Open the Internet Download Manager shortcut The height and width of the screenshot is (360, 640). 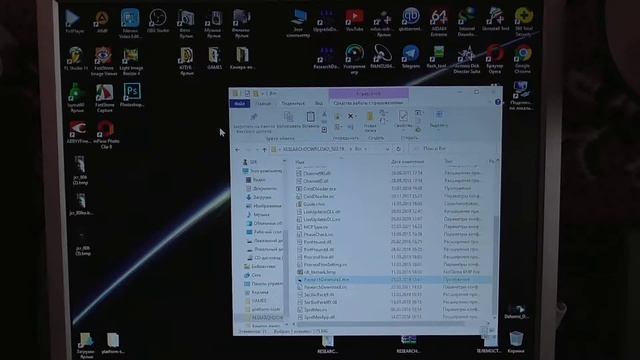tap(467, 21)
